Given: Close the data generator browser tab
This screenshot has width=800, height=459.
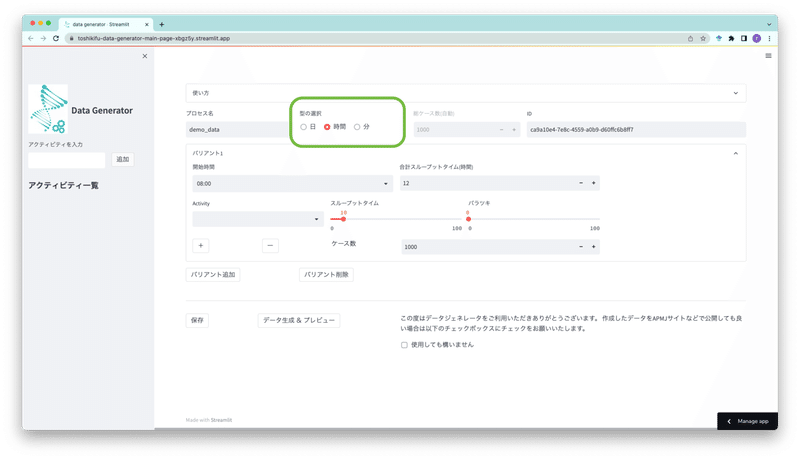Looking at the screenshot, I should pos(147,24).
